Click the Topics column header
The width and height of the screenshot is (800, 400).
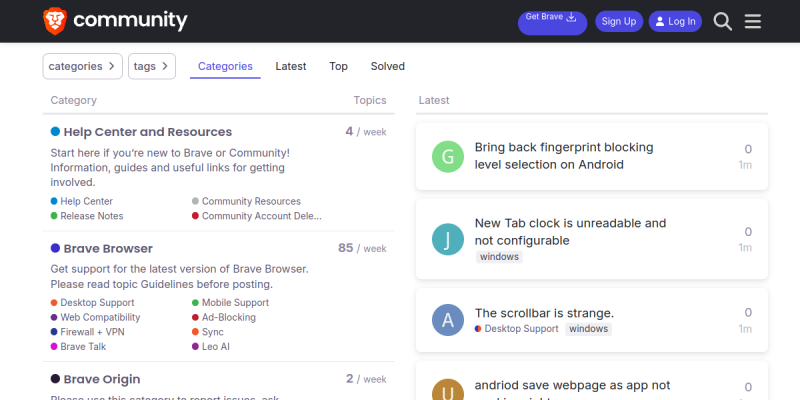(370, 101)
